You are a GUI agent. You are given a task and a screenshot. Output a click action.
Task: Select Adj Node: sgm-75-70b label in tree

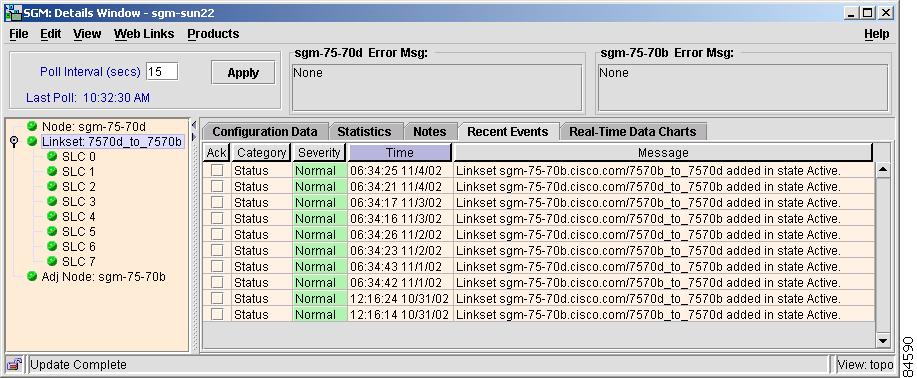[103, 276]
